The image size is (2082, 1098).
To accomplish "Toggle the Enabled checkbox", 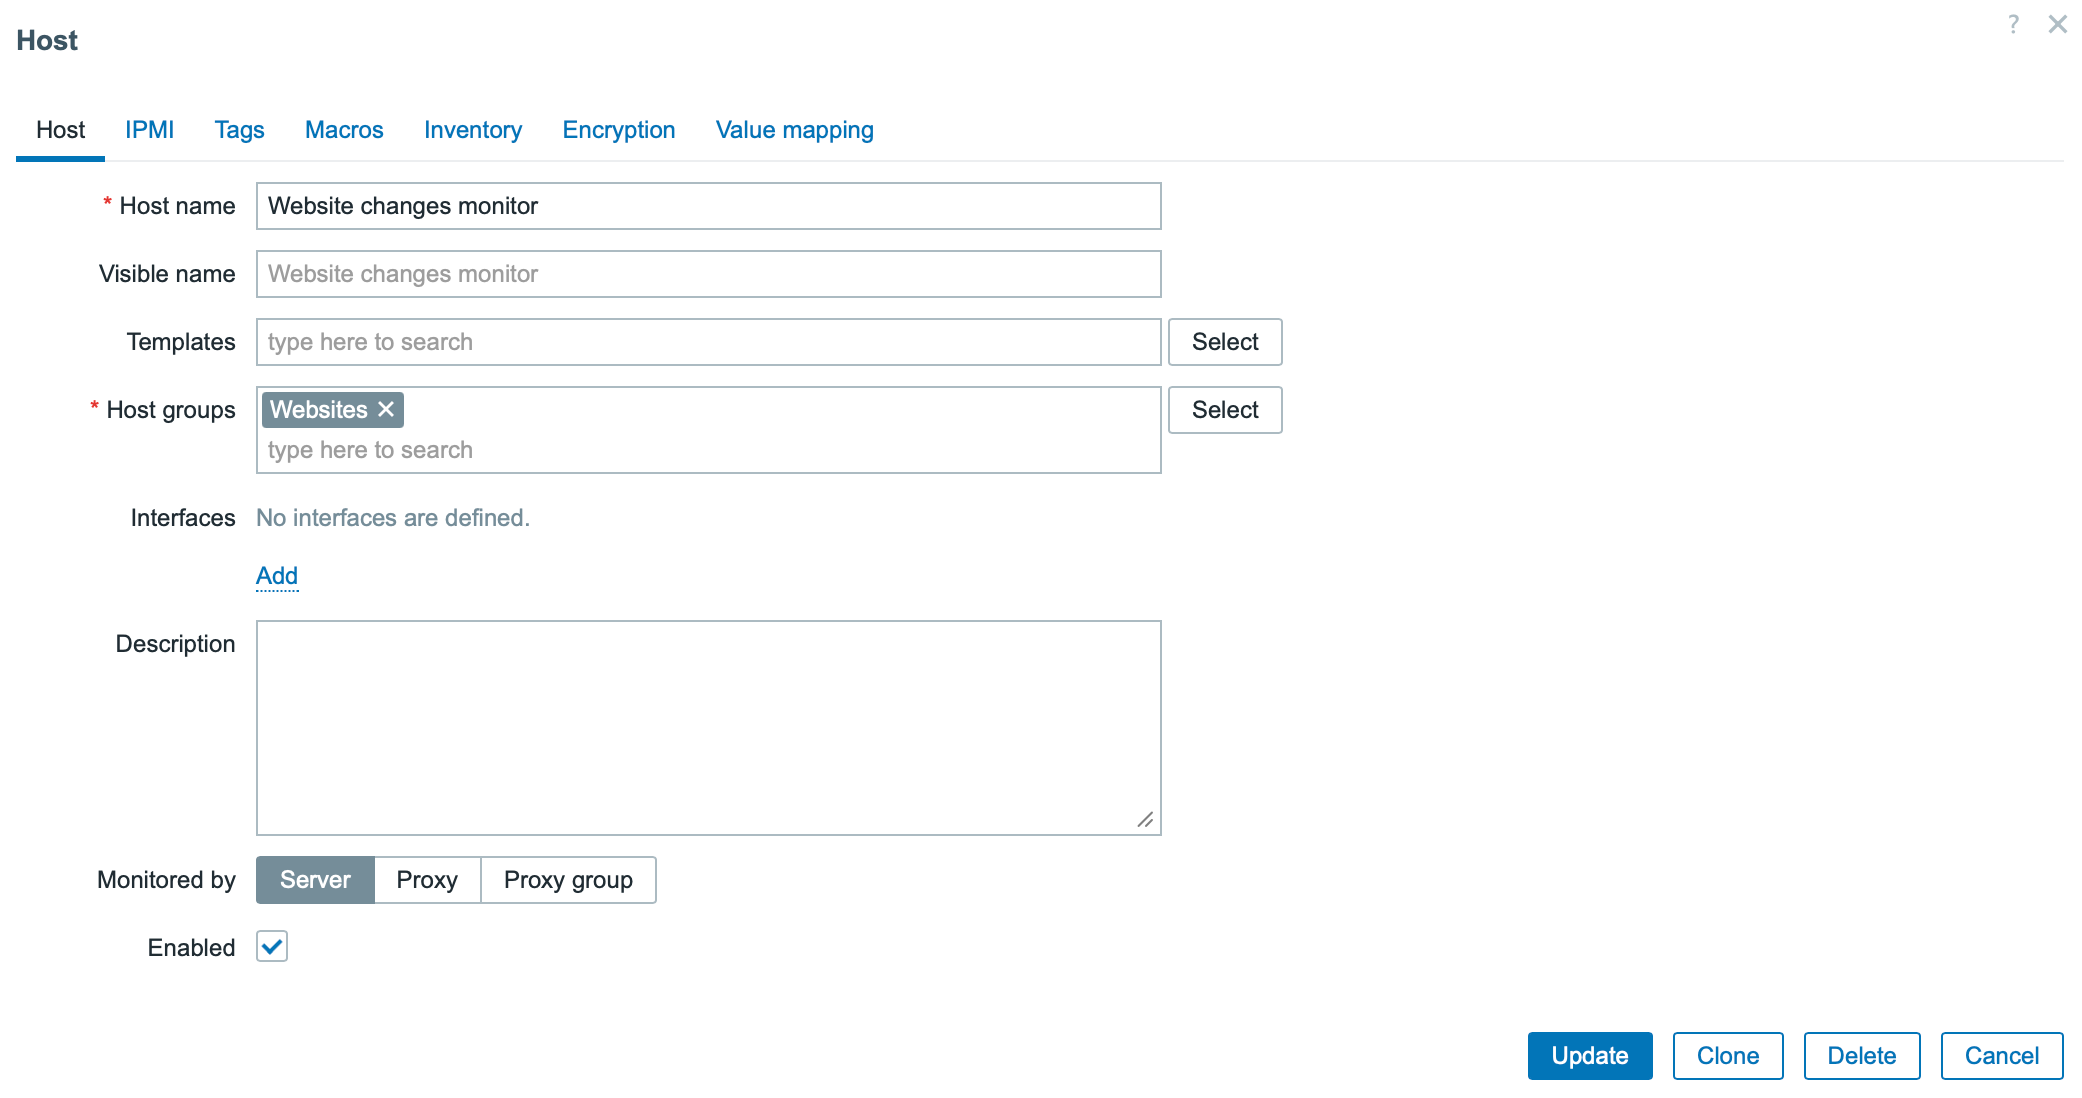I will pyautogui.click(x=272, y=946).
